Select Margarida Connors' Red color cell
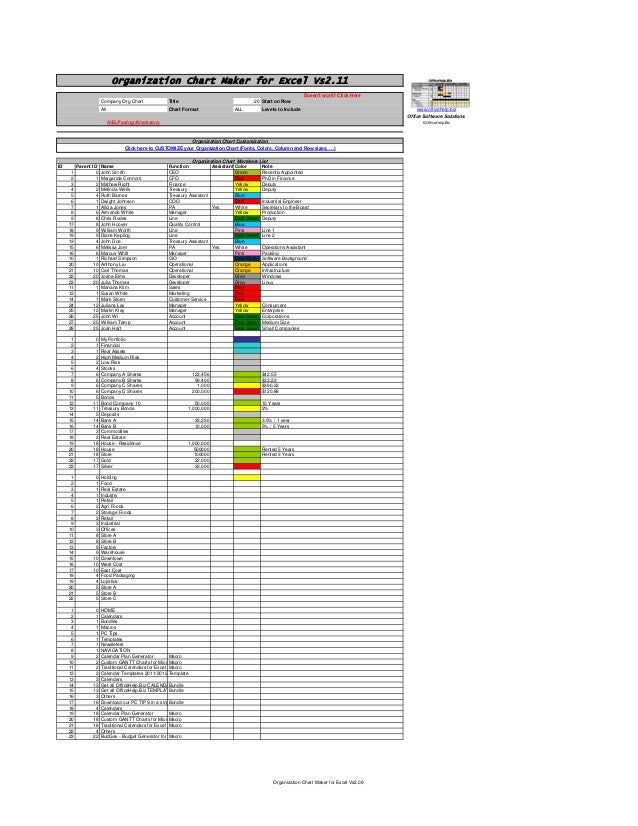638x826 pixels. [x=247, y=179]
